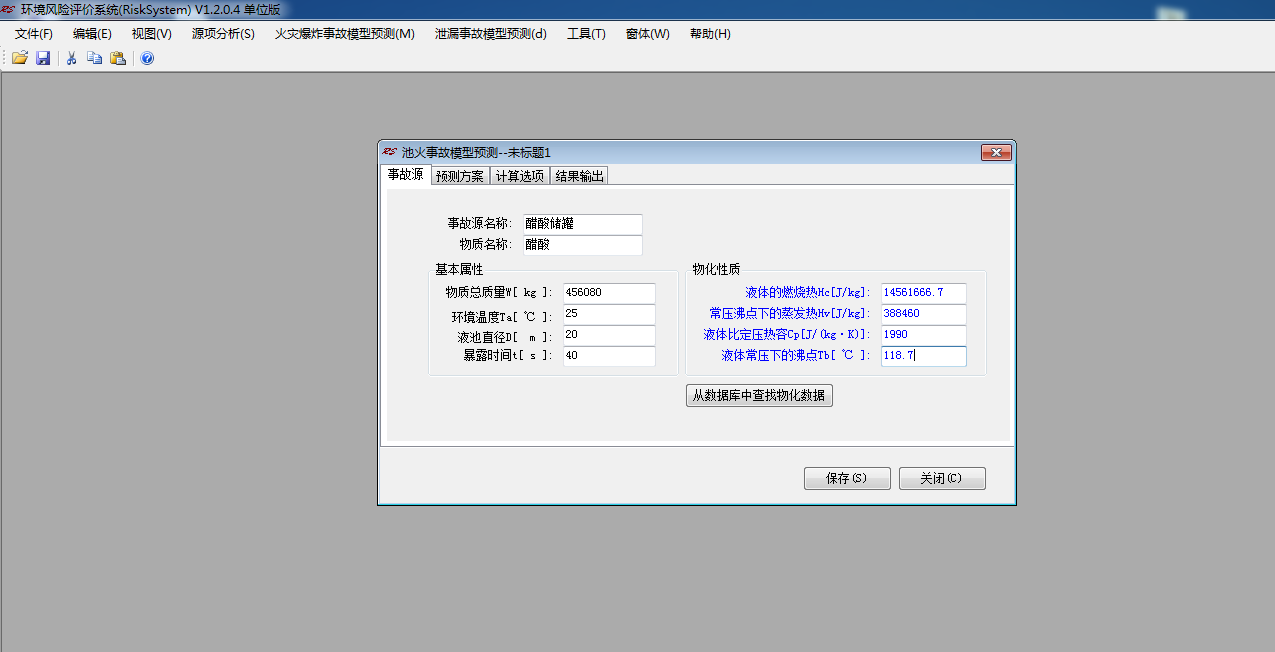Click the 蒸发热Hv field showing 388460
This screenshot has width=1275, height=652.
tap(924, 314)
